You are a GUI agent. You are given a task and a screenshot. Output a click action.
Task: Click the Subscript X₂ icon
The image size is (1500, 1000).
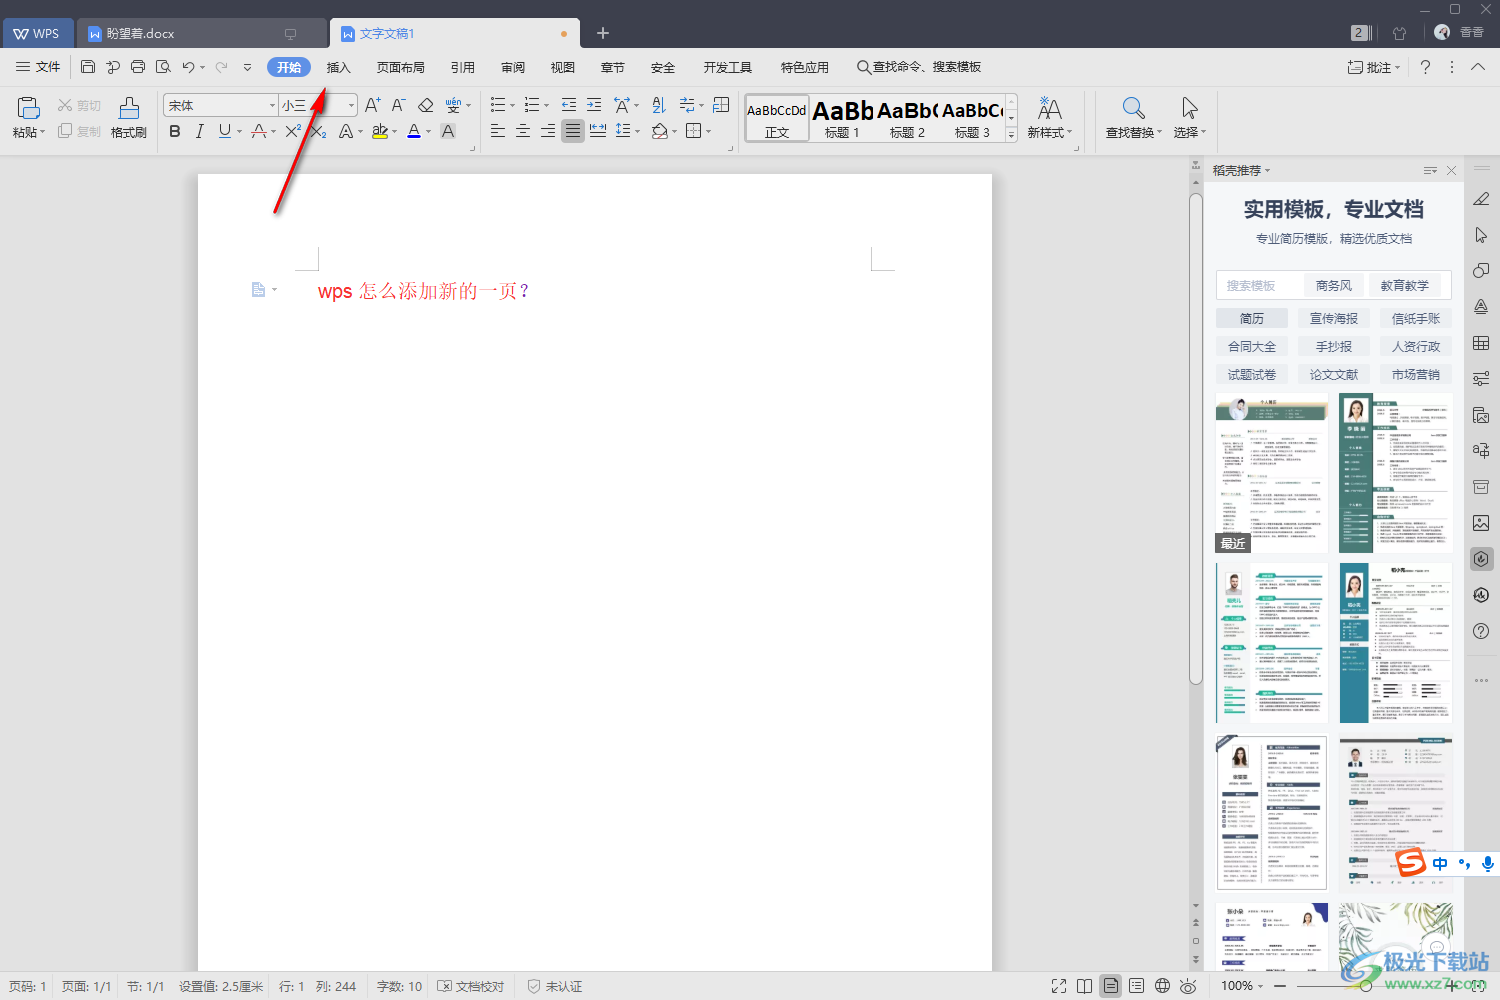(x=318, y=131)
